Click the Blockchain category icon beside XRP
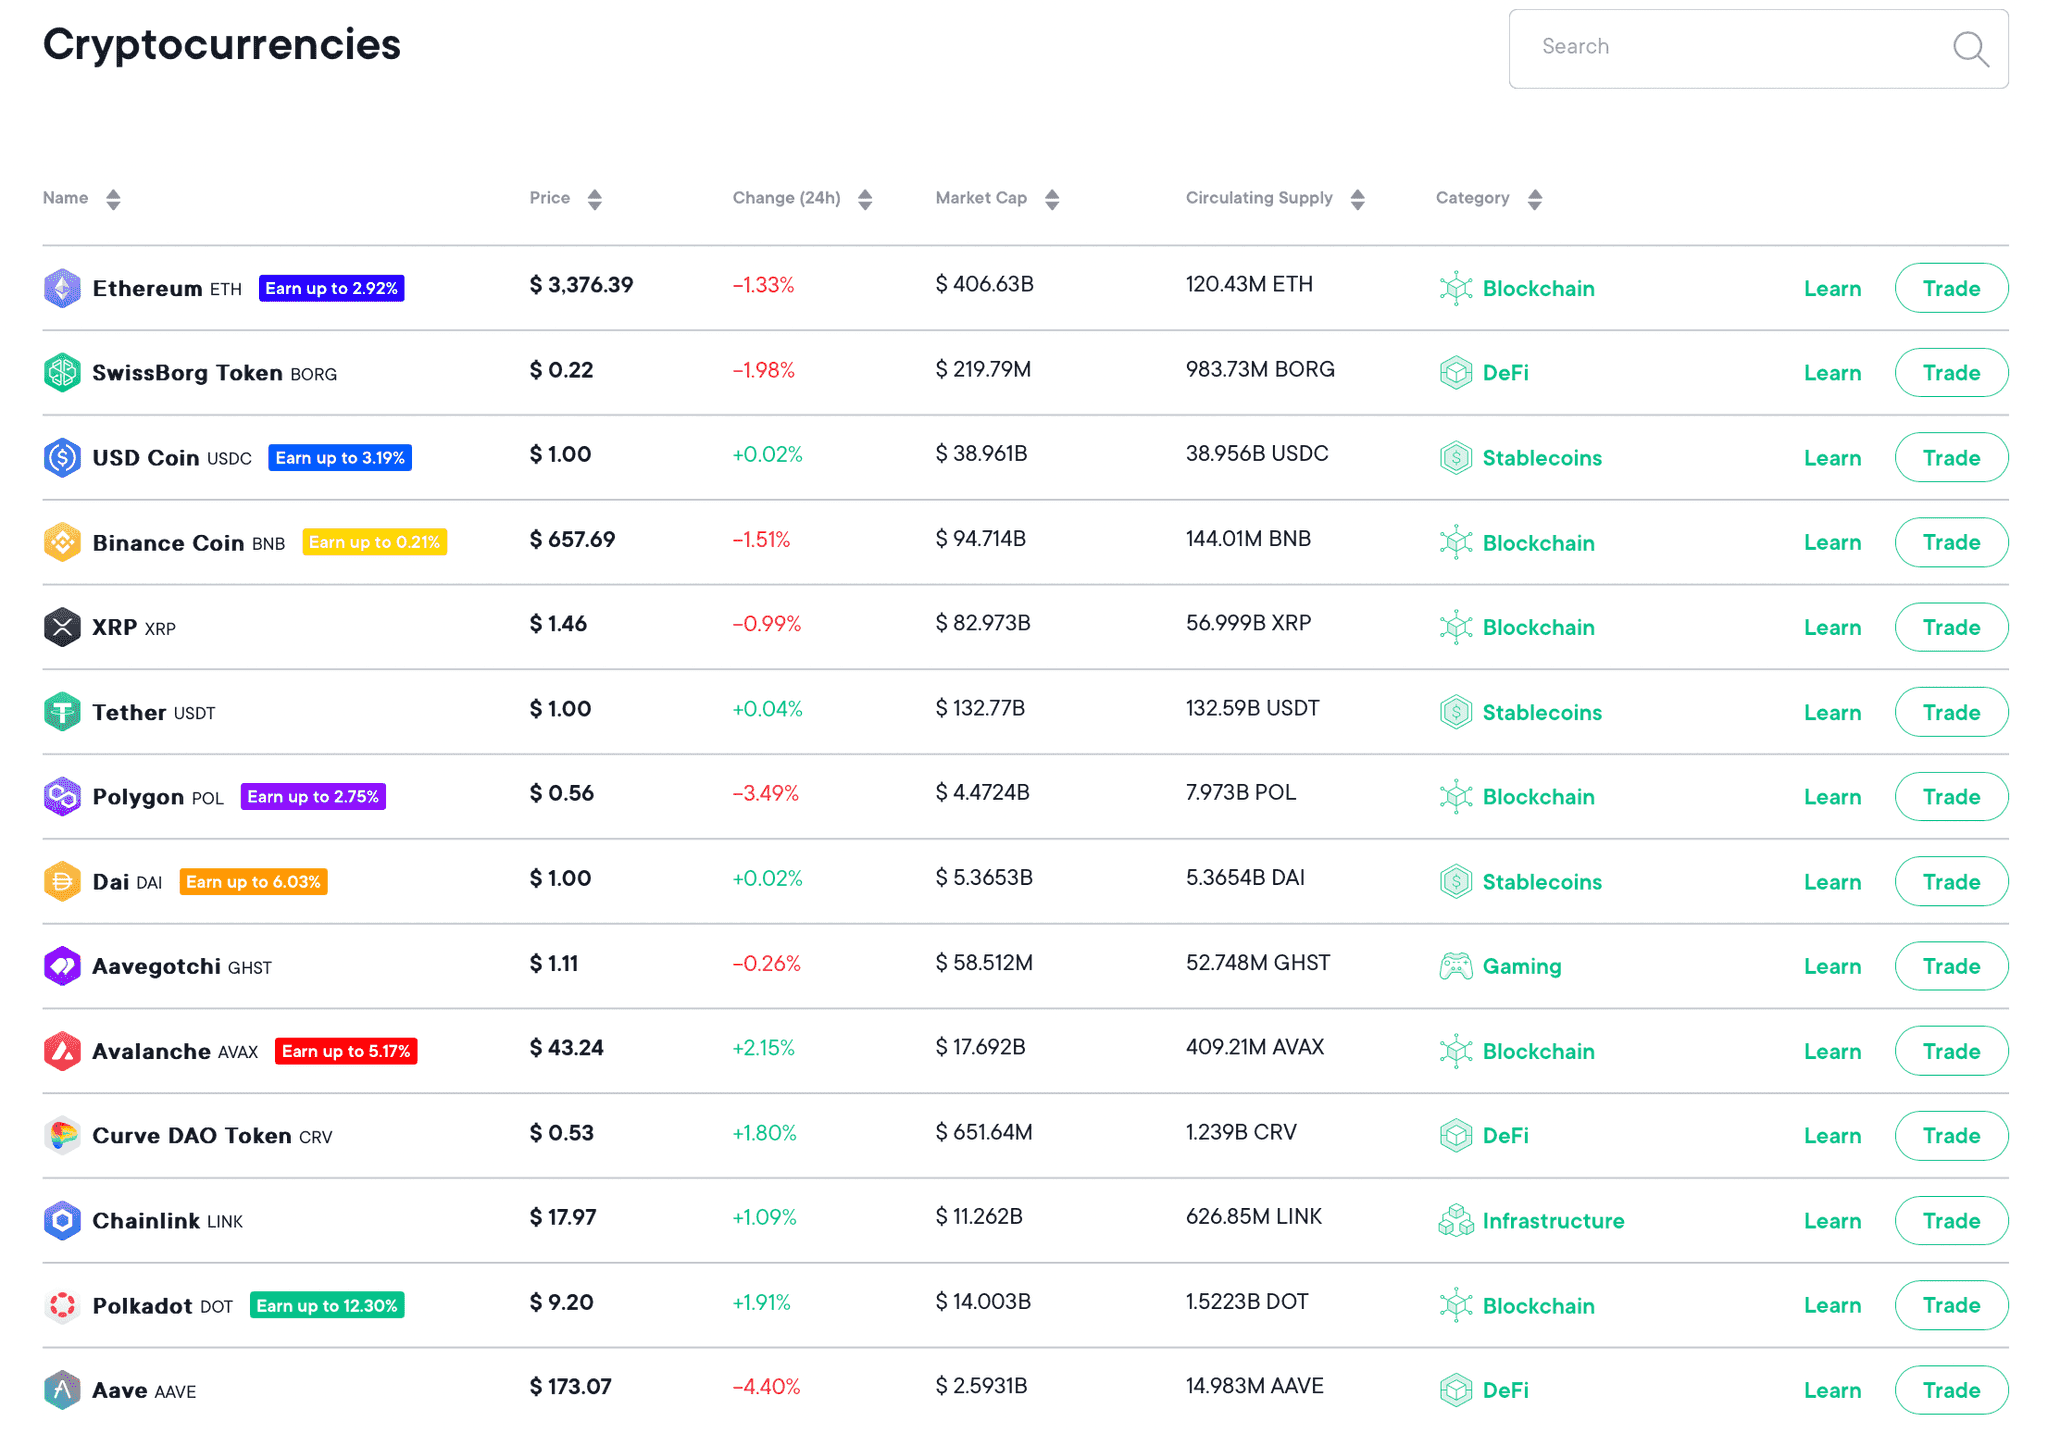This screenshot has height=1431, width=2048. click(x=1456, y=627)
